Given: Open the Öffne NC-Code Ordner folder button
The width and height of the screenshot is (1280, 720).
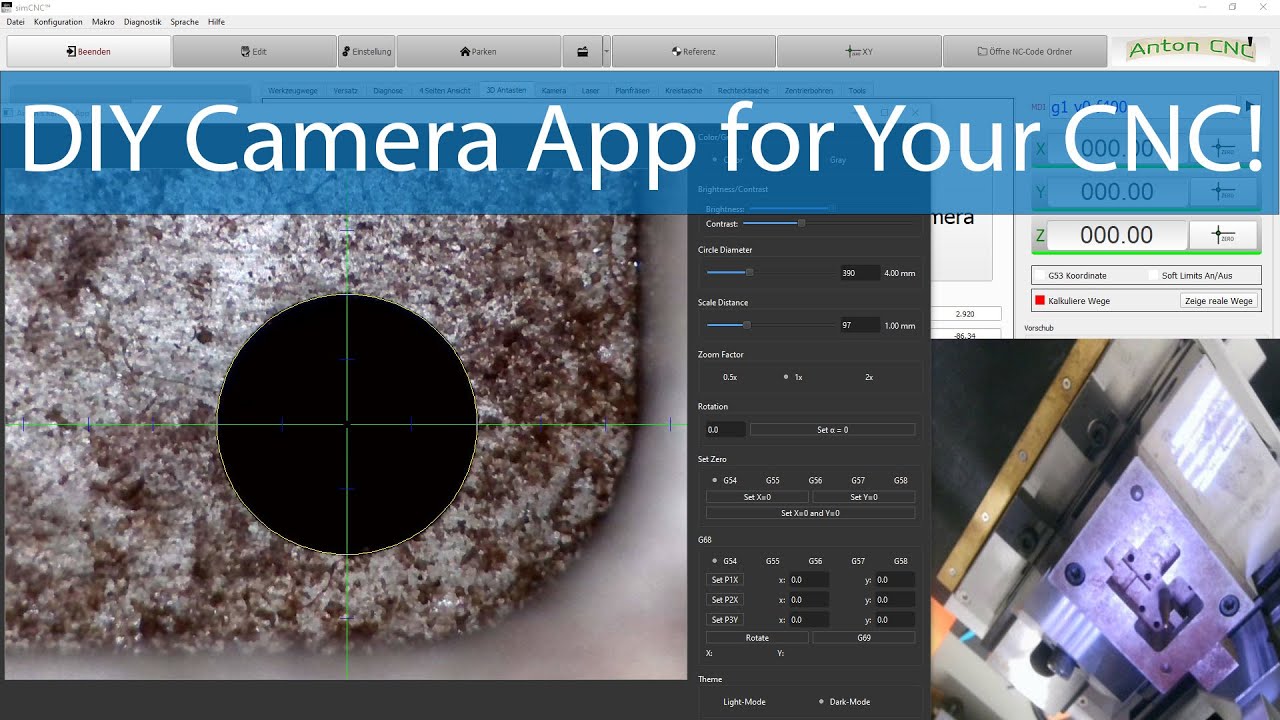Looking at the screenshot, I should 1025,51.
